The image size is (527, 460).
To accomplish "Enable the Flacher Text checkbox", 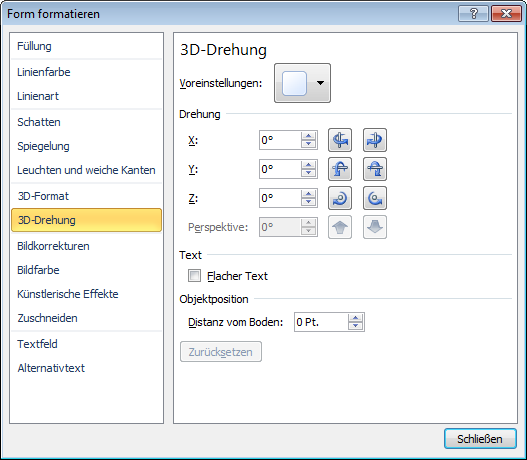I will tap(195, 276).
